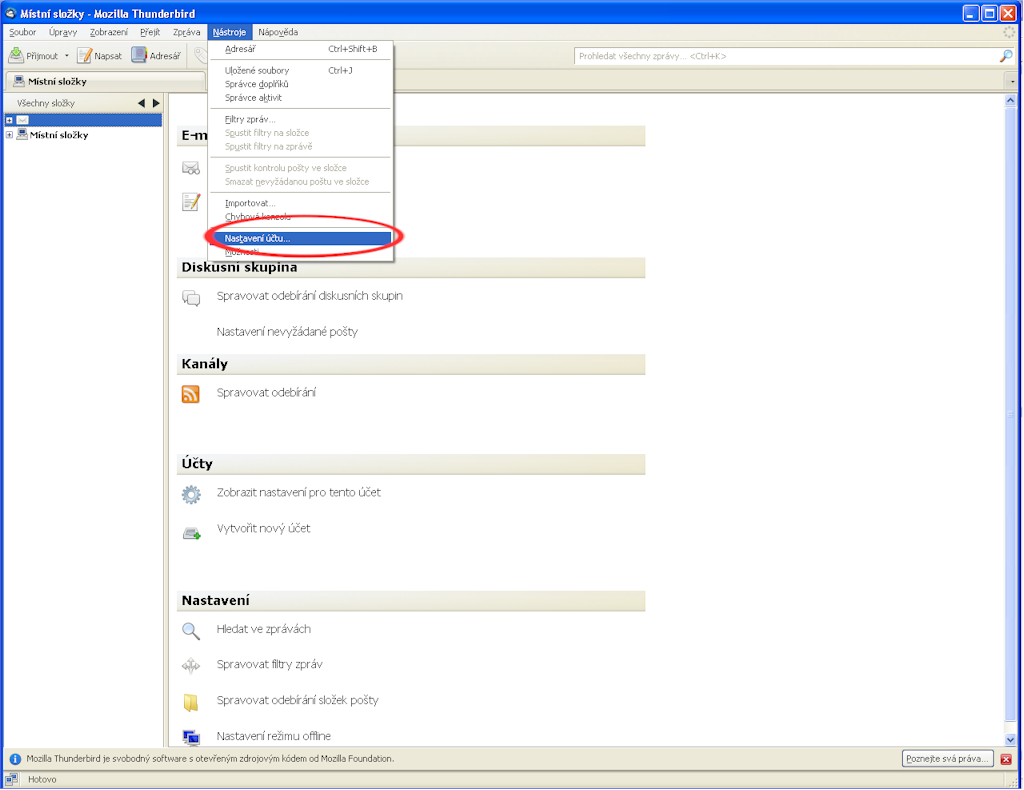Open Spravovat filtry zpráv link

[x=270, y=664]
